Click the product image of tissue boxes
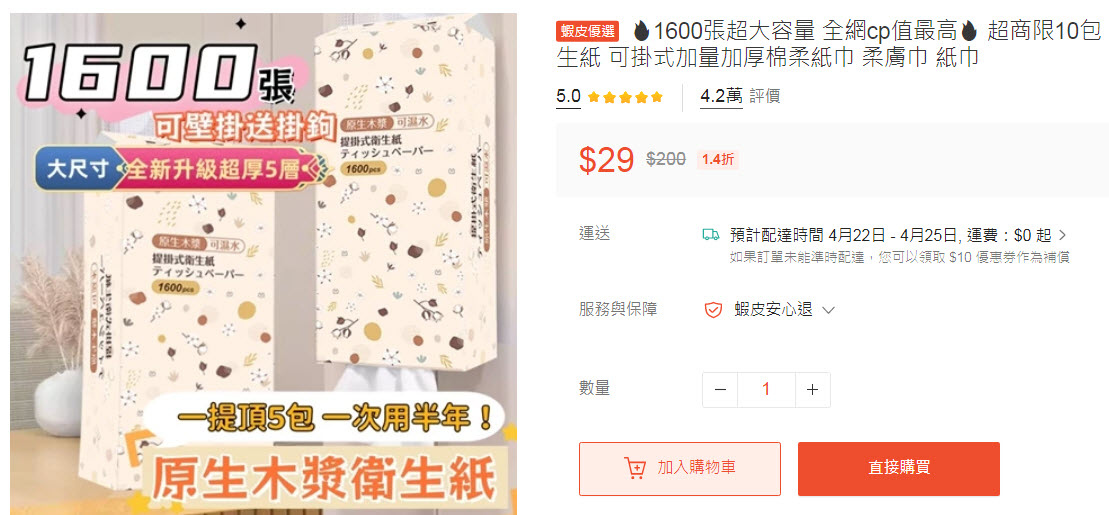This screenshot has width=1109, height=515. [263, 264]
